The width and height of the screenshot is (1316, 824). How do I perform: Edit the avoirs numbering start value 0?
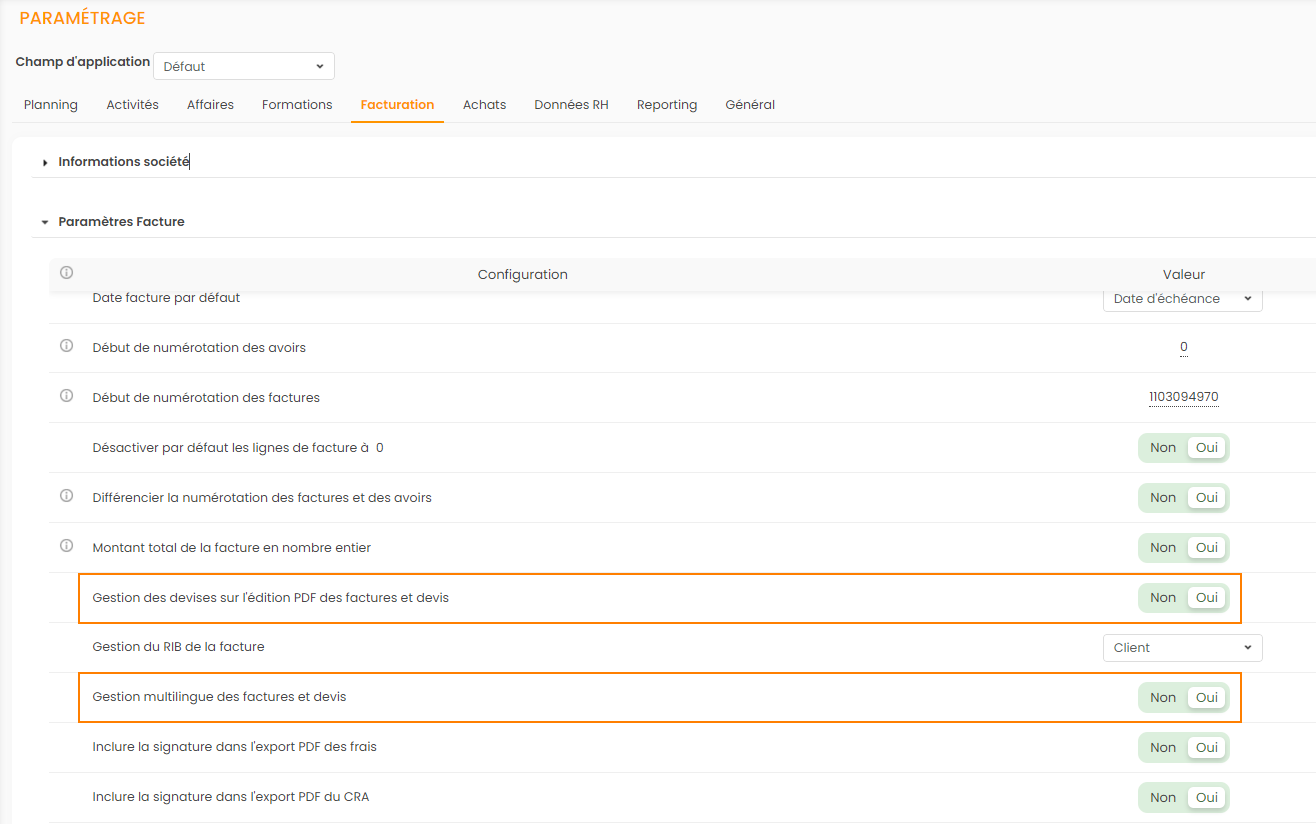1183,348
